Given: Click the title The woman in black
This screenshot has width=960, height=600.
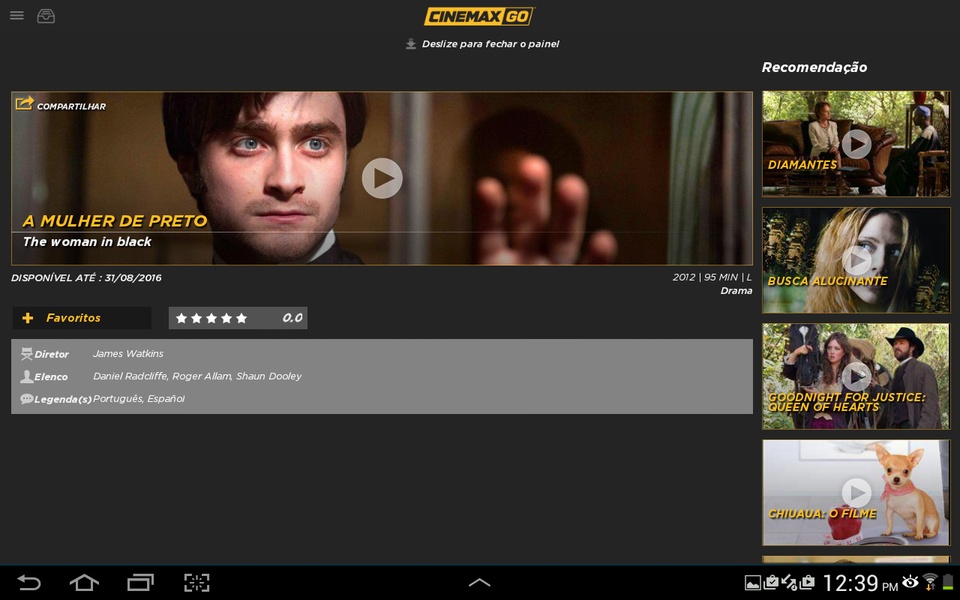Looking at the screenshot, I should (x=87, y=242).
